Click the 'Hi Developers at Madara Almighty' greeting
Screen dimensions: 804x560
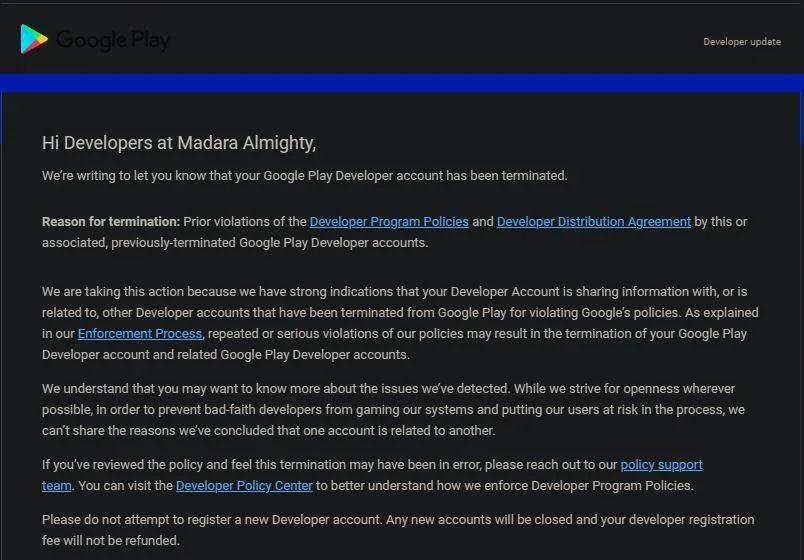click(179, 143)
